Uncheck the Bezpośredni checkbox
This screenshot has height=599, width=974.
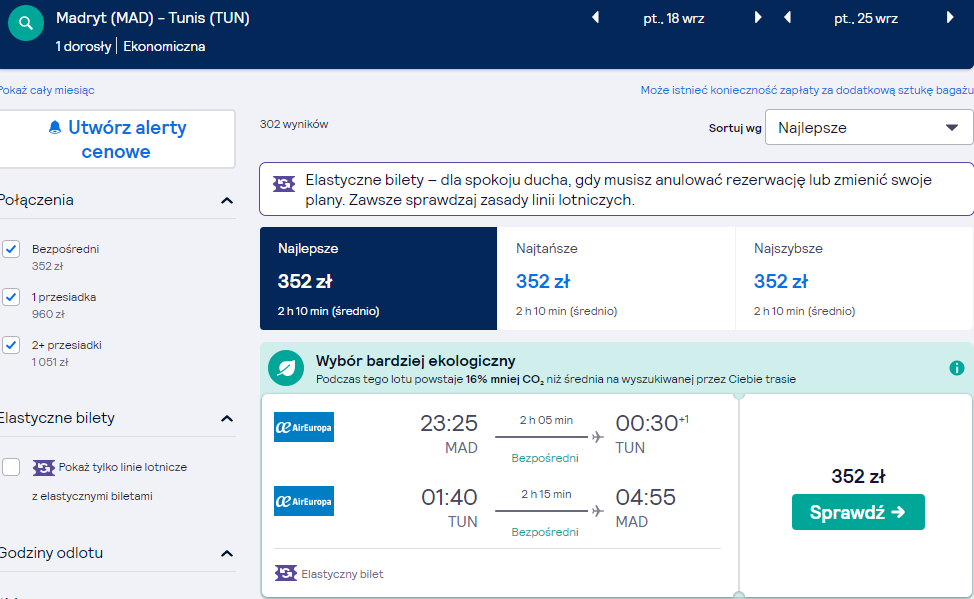(11, 249)
